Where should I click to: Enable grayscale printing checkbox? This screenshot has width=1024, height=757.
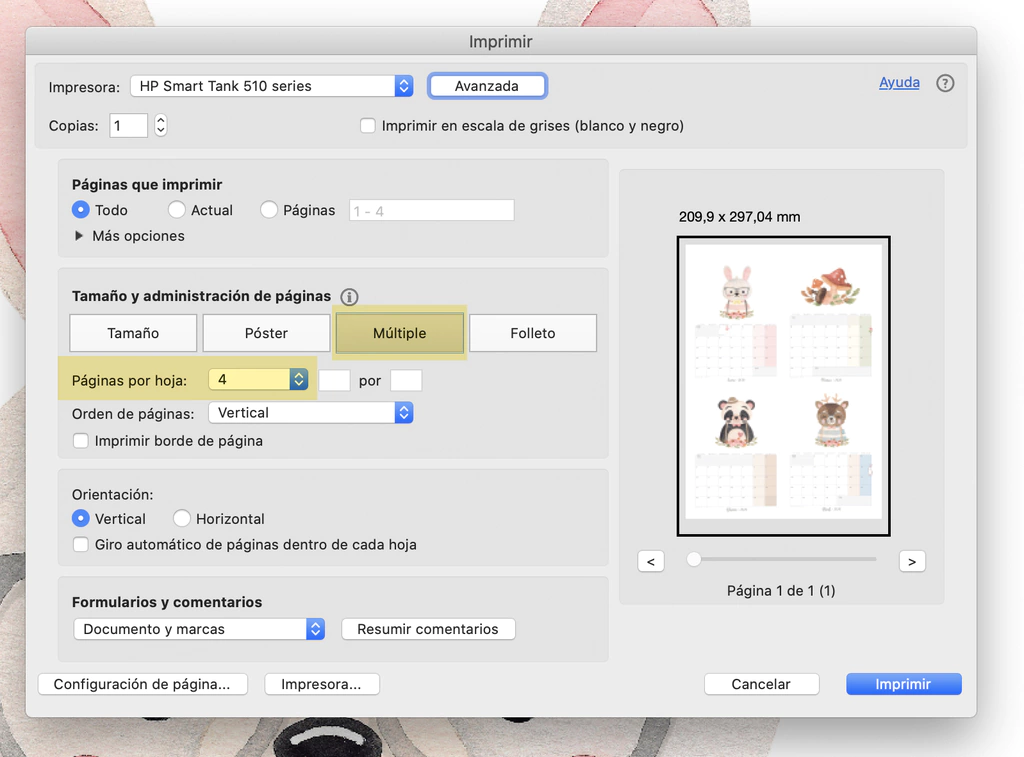(x=368, y=125)
